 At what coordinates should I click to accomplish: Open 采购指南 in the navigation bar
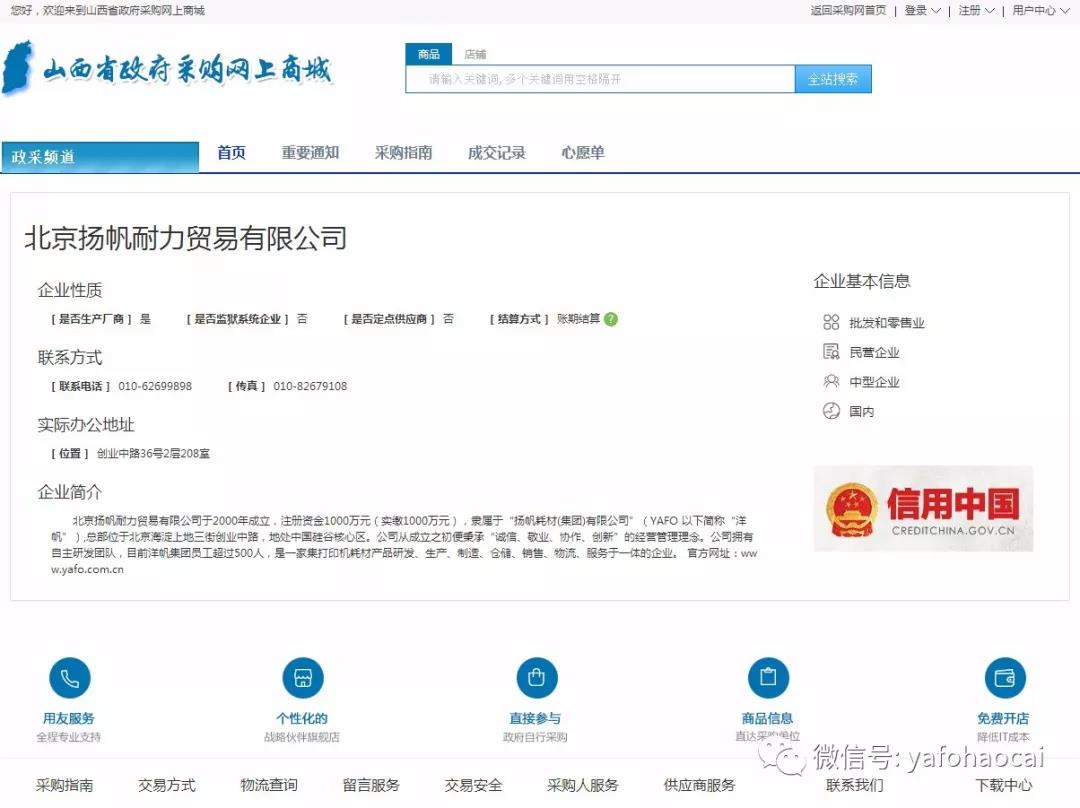pos(404,152)
